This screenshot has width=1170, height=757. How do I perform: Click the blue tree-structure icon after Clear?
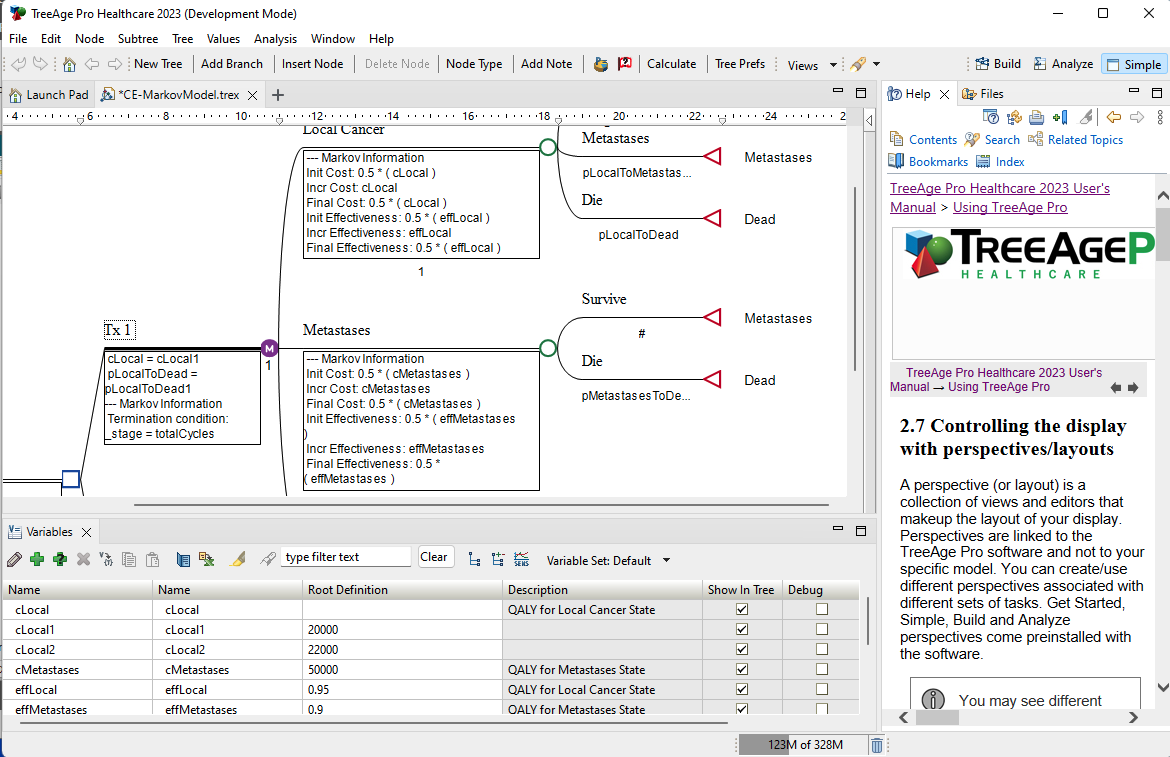coord(474,559)
